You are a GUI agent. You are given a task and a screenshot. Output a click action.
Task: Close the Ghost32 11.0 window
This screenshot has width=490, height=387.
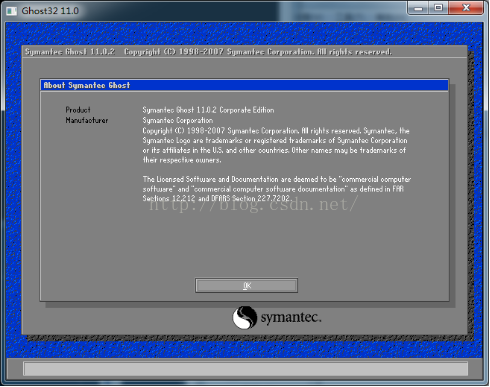pos(466,8)
